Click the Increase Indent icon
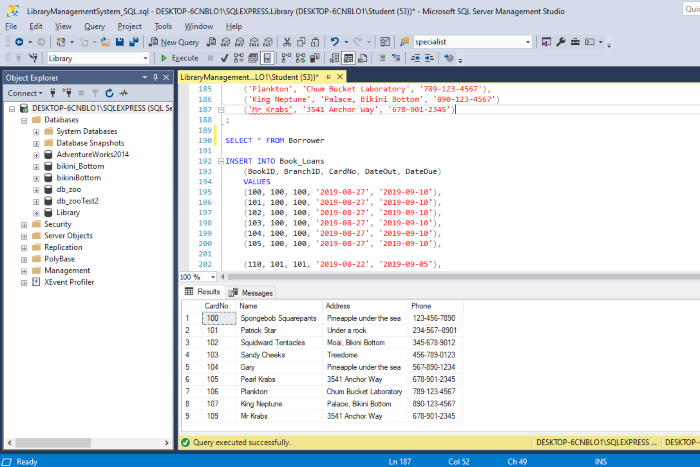 pos(429,58)
